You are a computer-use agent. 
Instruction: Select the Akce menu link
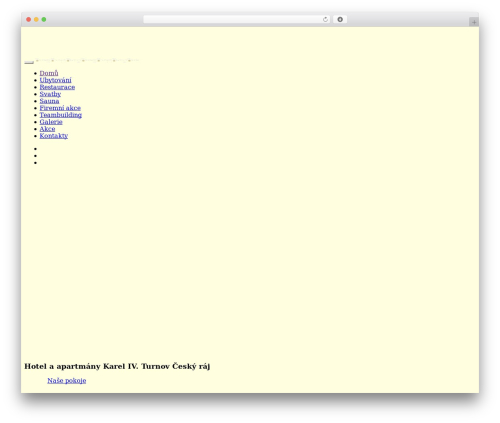[x=47, y=129]
